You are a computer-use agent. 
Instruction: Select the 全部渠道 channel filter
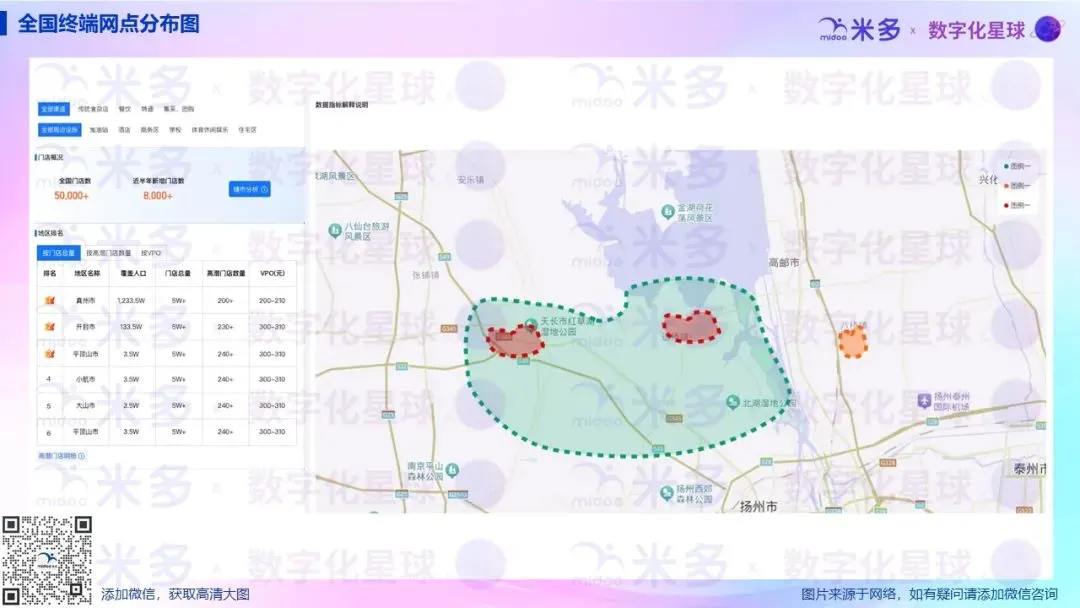pos(53,109)
